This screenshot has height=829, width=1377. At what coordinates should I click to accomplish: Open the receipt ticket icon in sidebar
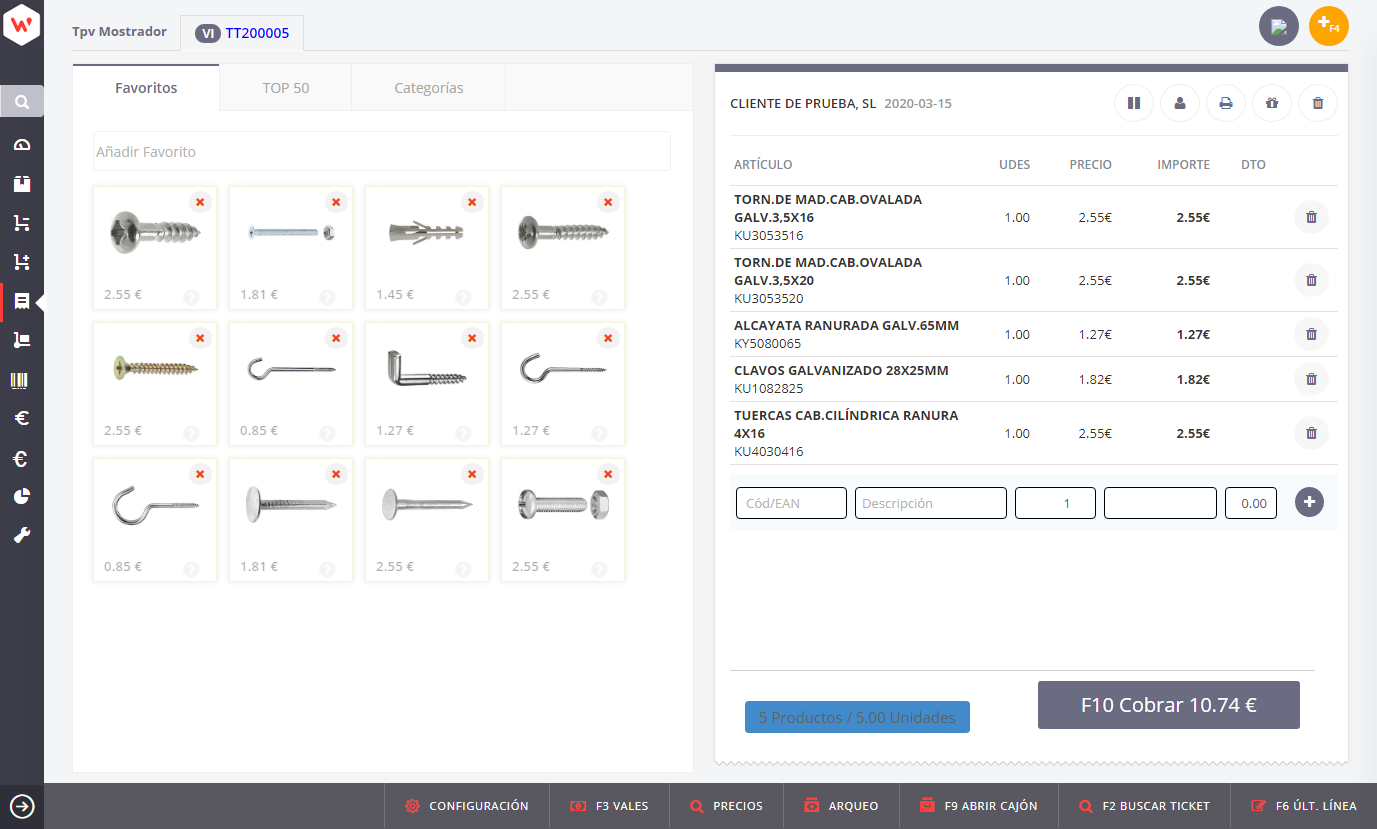[x=22, y=301]
